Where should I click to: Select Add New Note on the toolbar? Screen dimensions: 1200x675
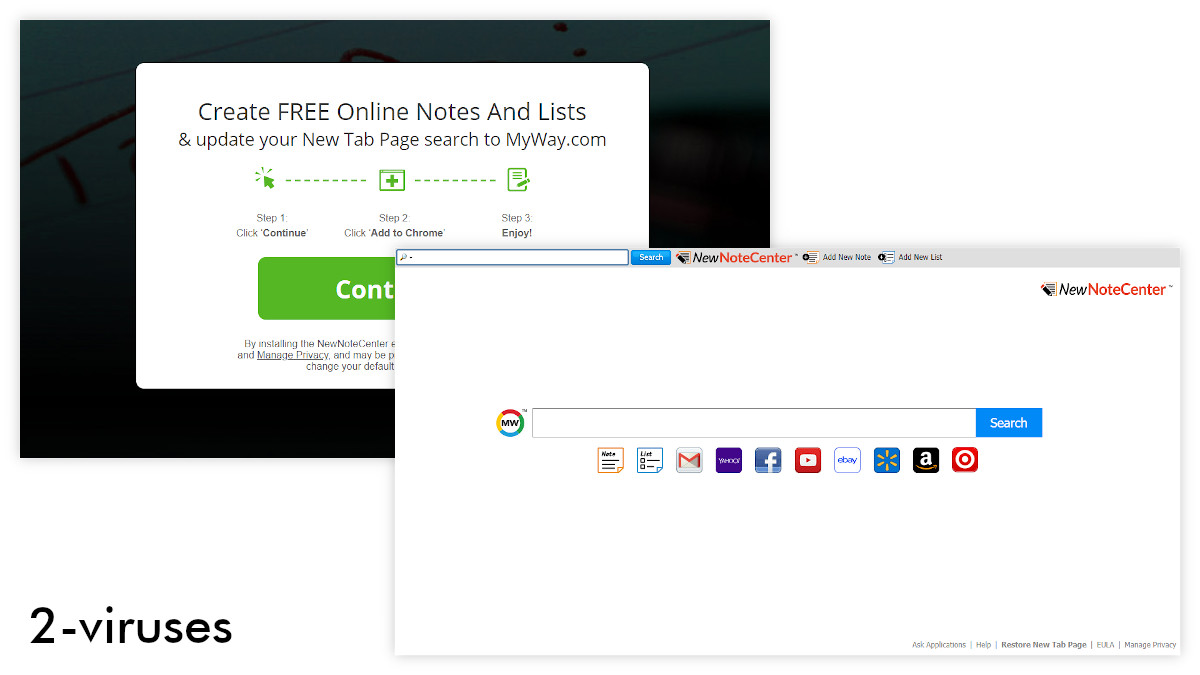(x=842, y=257)
